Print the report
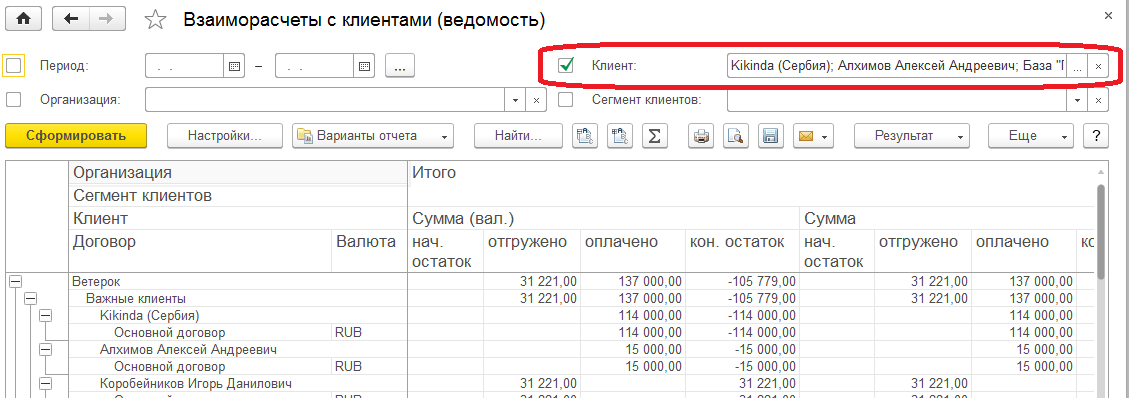The width and height of the screenshot is (1129, 398). (700, 136)
